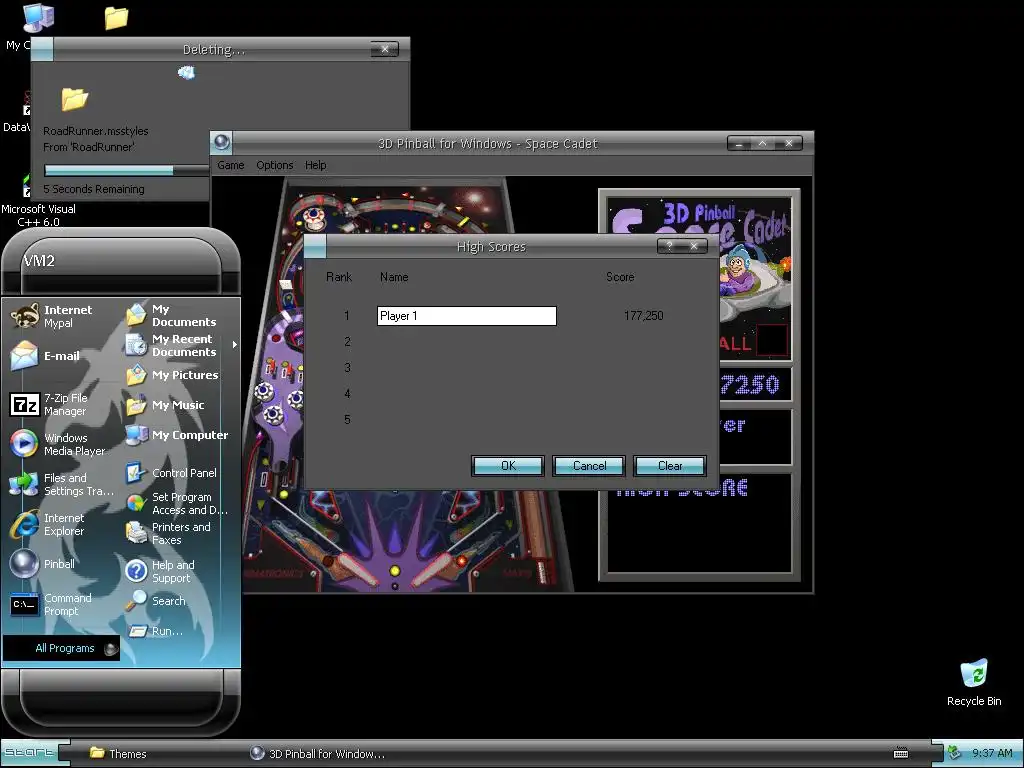The image size is (1024, 768).
Task: Click Cancel in High Scores dialog
Action: click(589, 466)
